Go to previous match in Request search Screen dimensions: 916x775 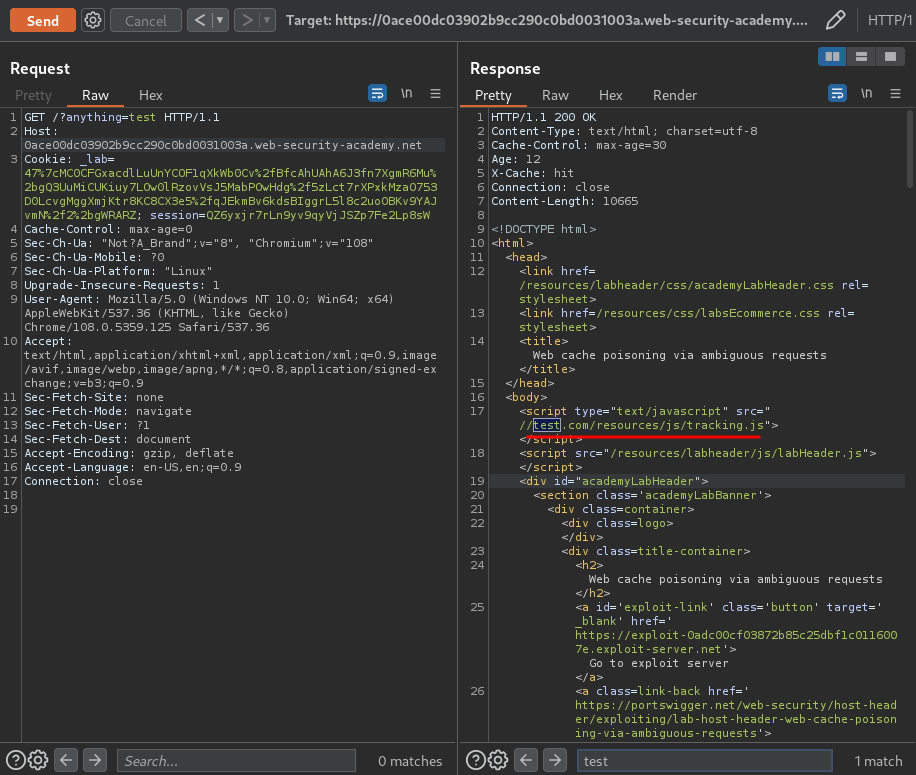point(66,760)
